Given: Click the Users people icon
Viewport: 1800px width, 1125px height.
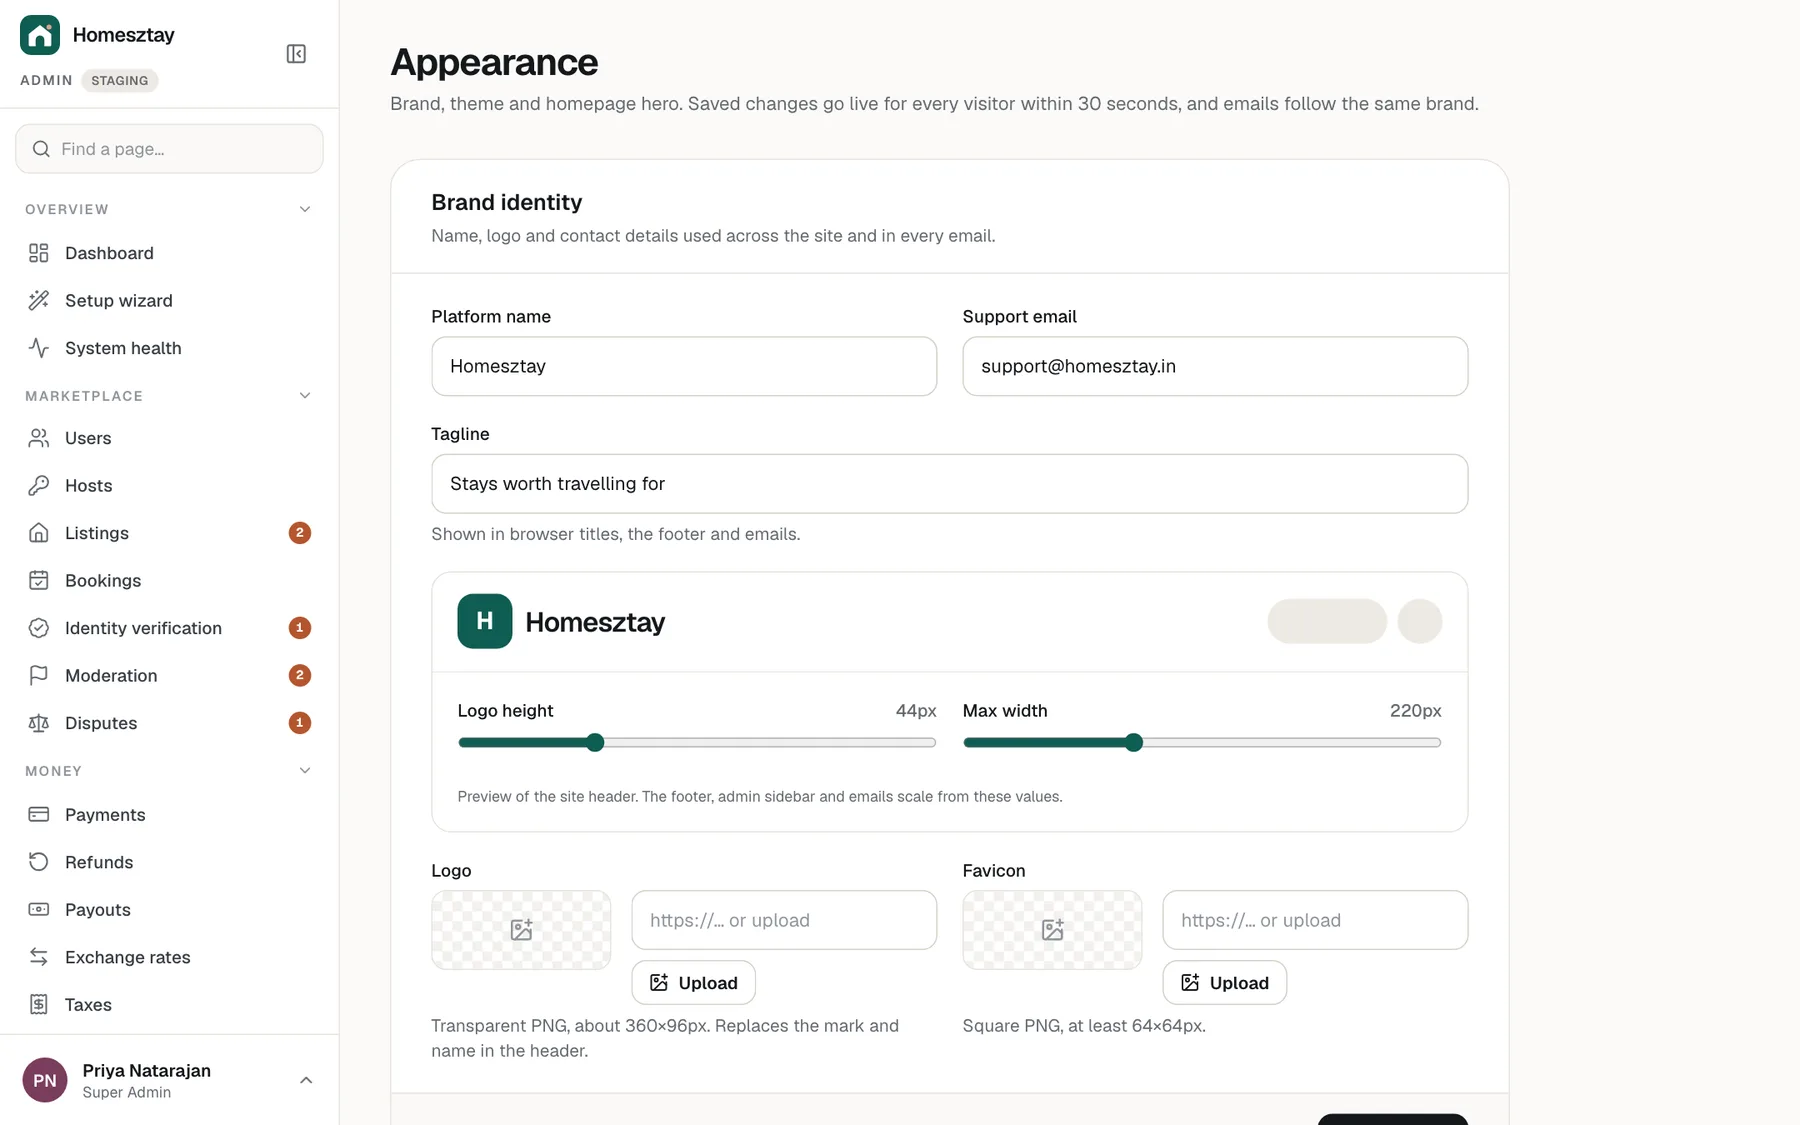Looking at the screenshot, I should coord(39,438).
